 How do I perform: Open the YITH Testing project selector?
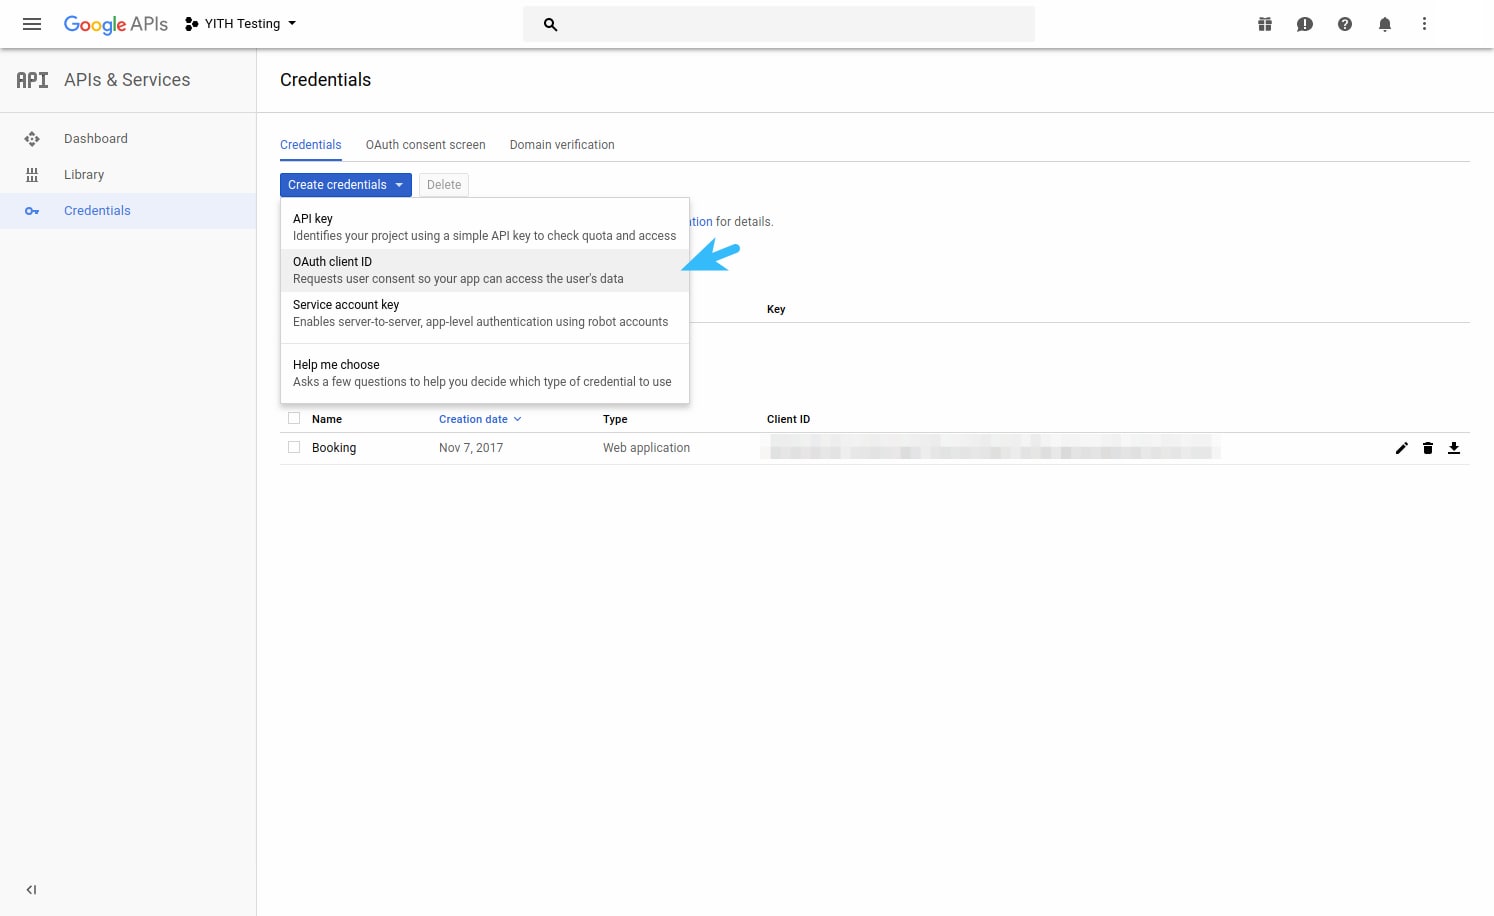coord(241,24)
